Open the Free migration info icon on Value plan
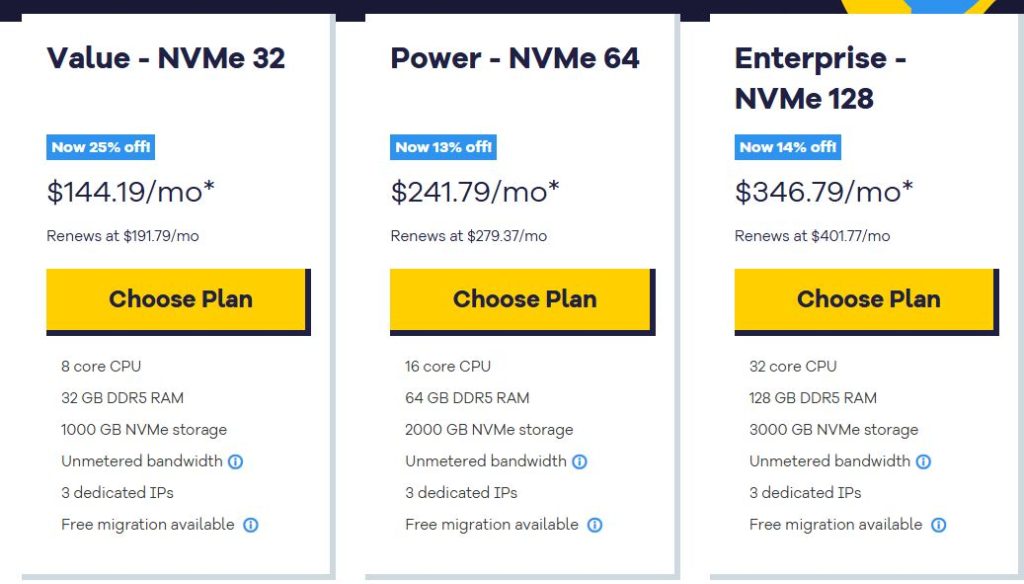 point(251,524)
